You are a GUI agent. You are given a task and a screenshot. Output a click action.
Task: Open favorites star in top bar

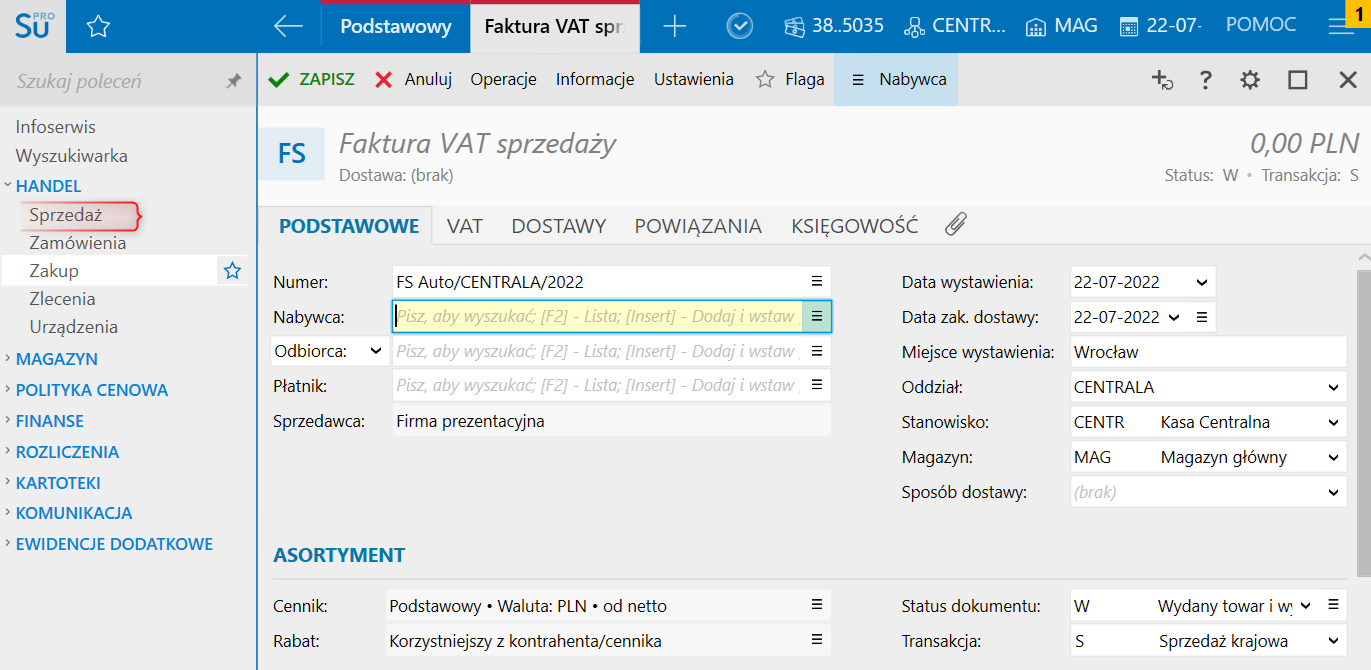point(98,27)
